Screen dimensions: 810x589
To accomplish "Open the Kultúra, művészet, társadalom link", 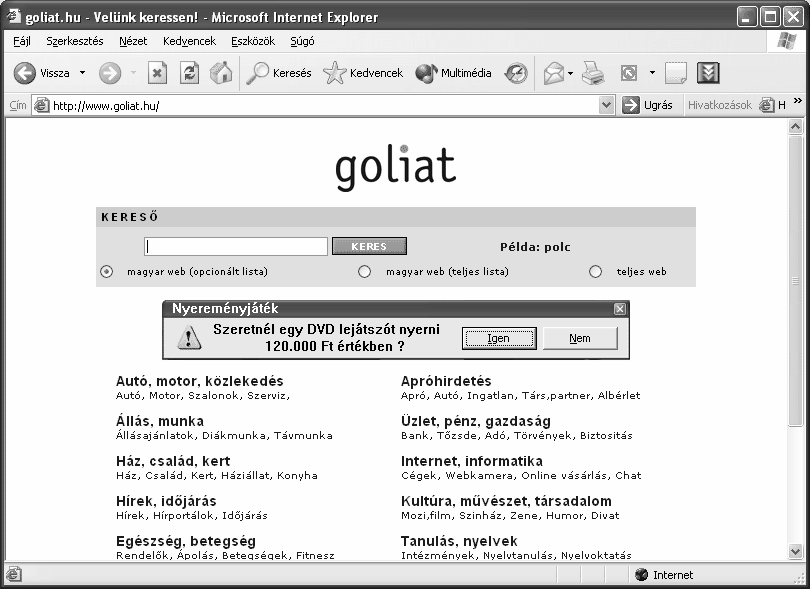I will [506, 501].
